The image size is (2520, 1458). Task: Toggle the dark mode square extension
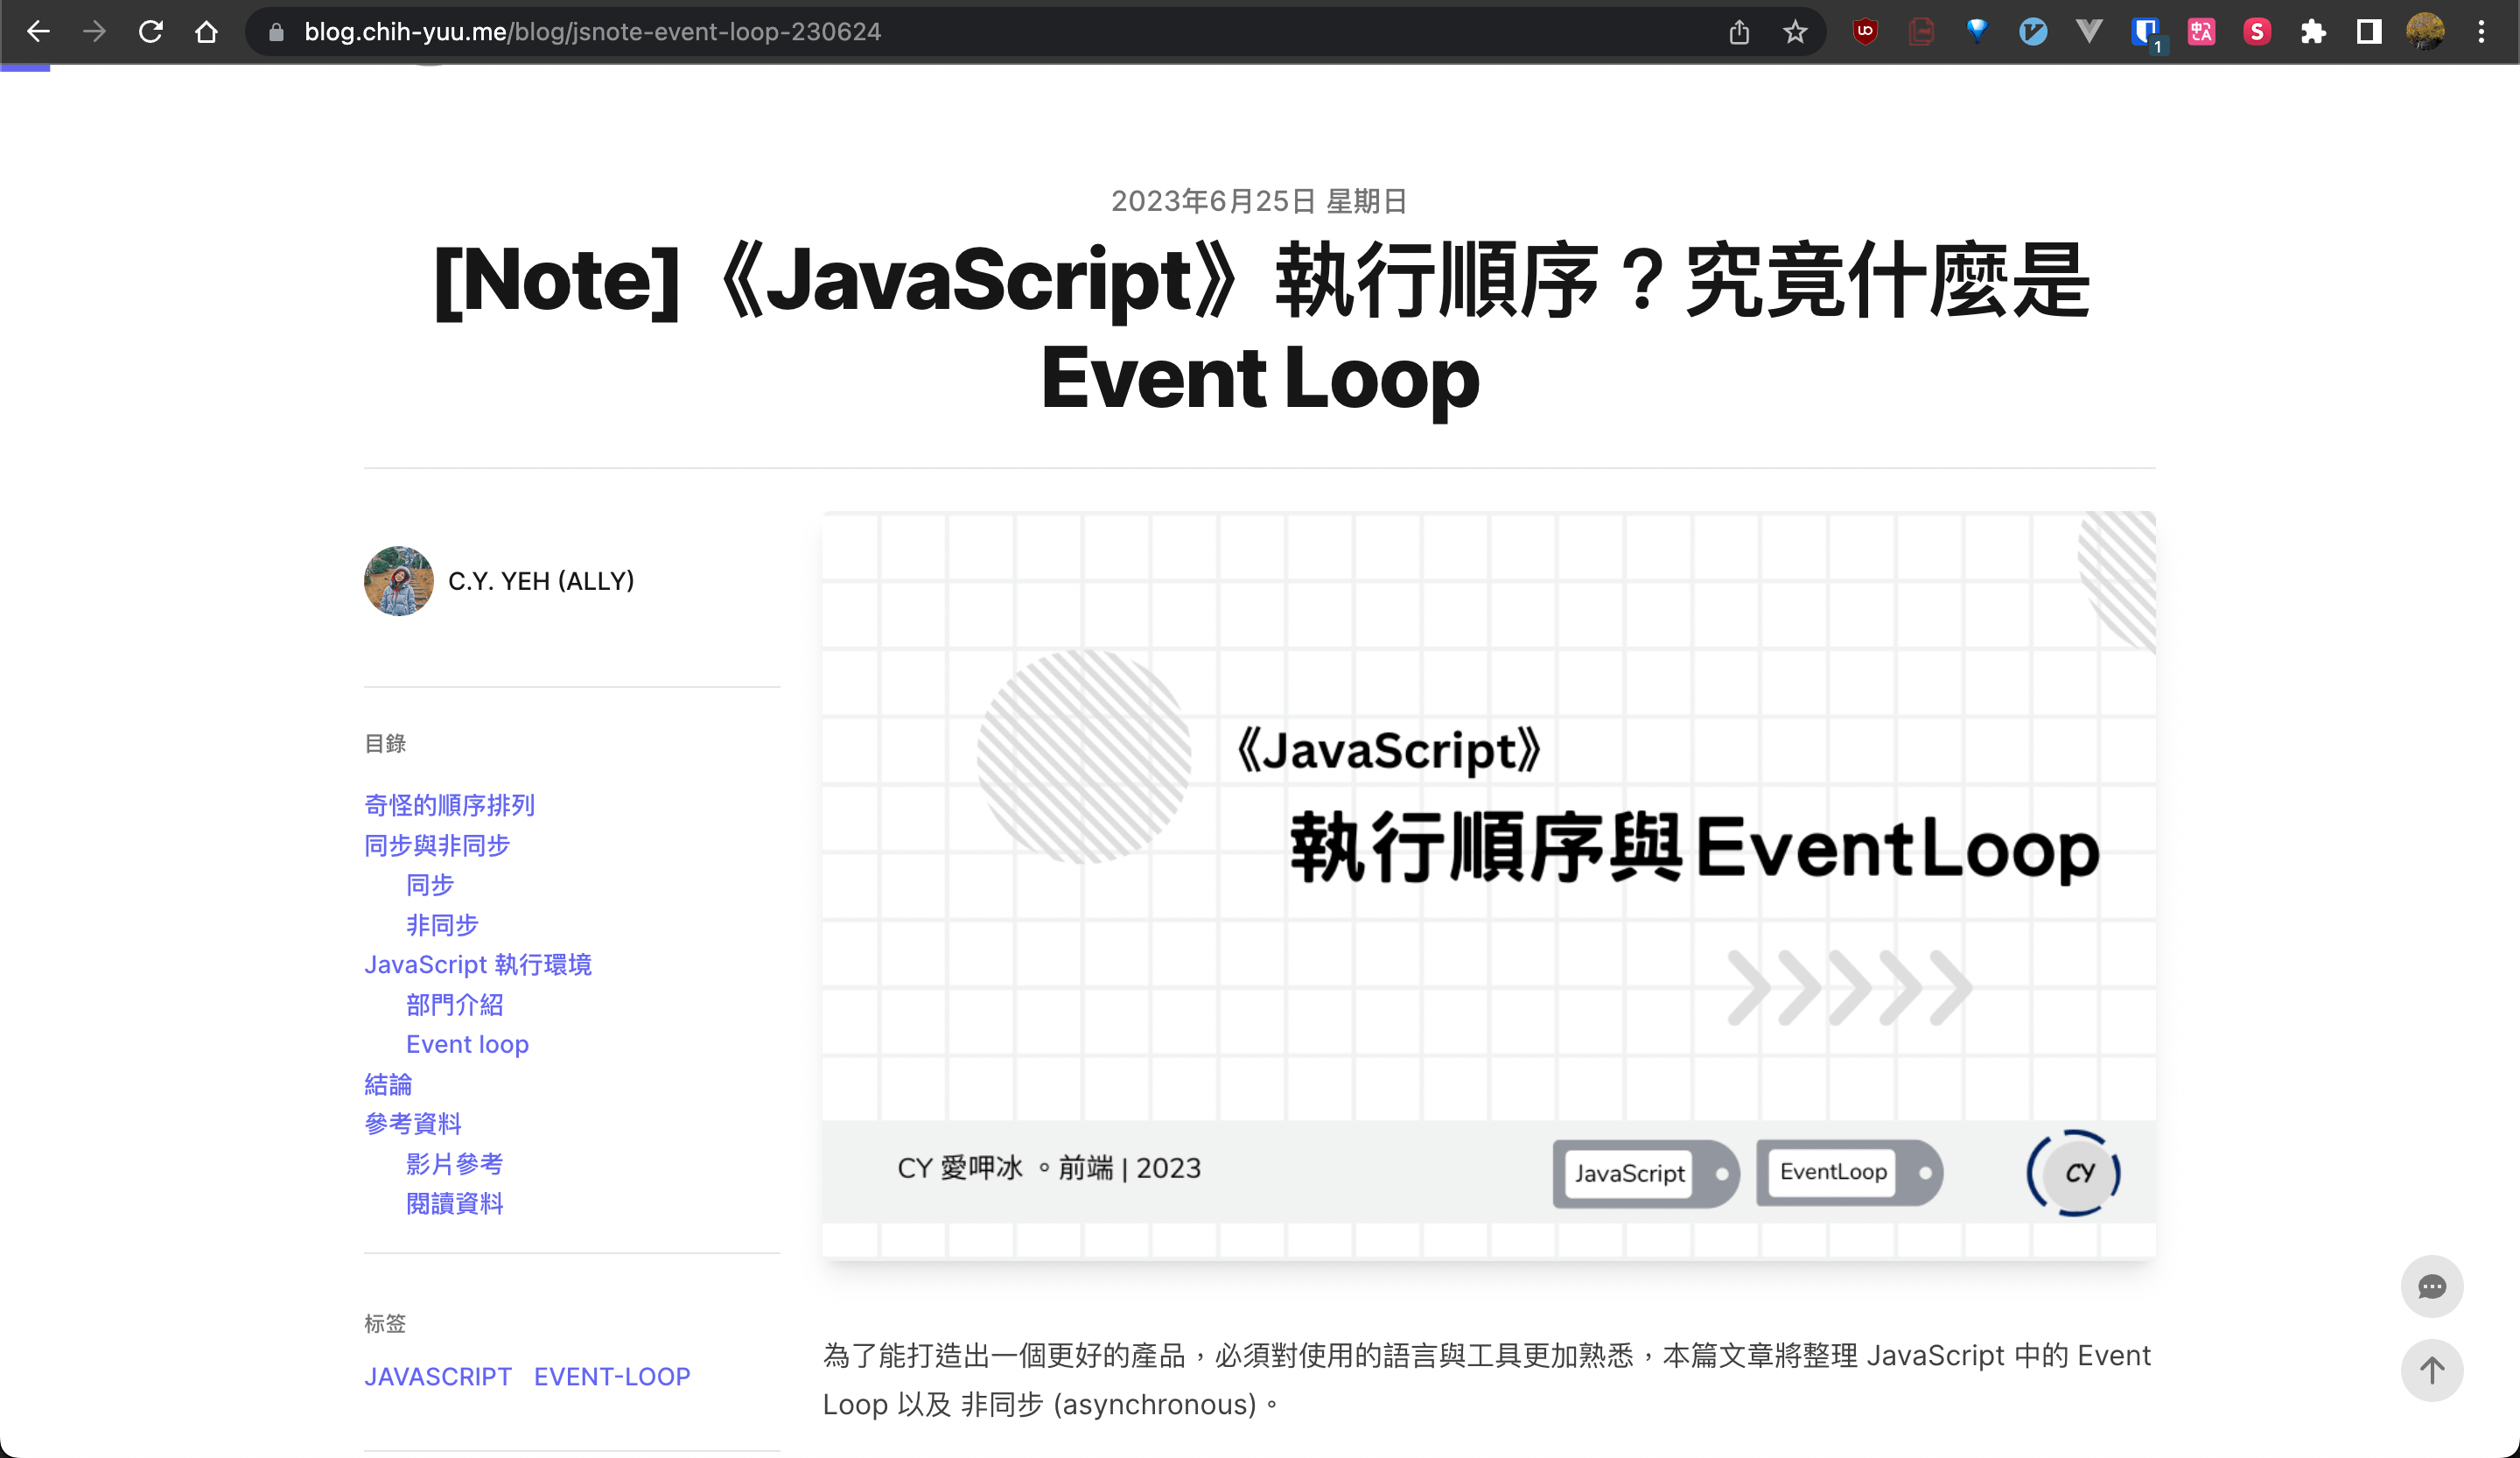click(2368, 31)
